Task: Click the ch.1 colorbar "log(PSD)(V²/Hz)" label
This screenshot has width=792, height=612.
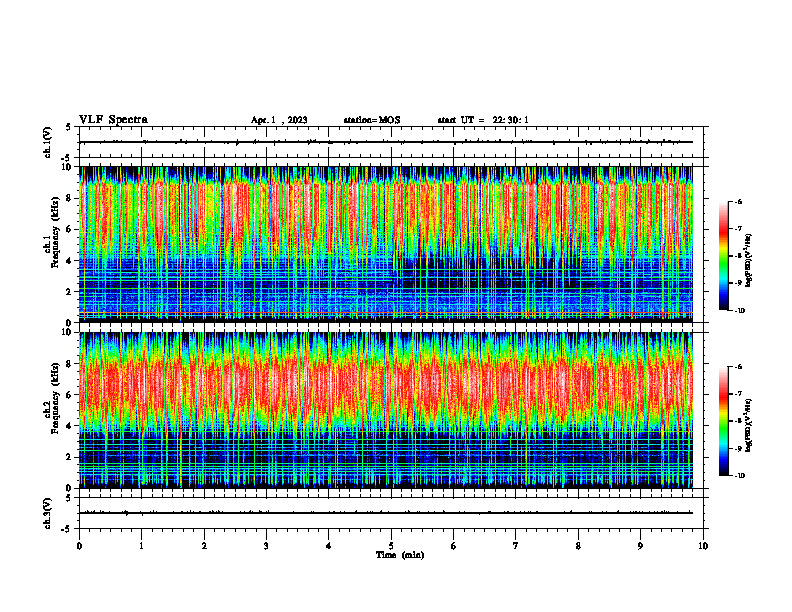Action: (748, 261)
